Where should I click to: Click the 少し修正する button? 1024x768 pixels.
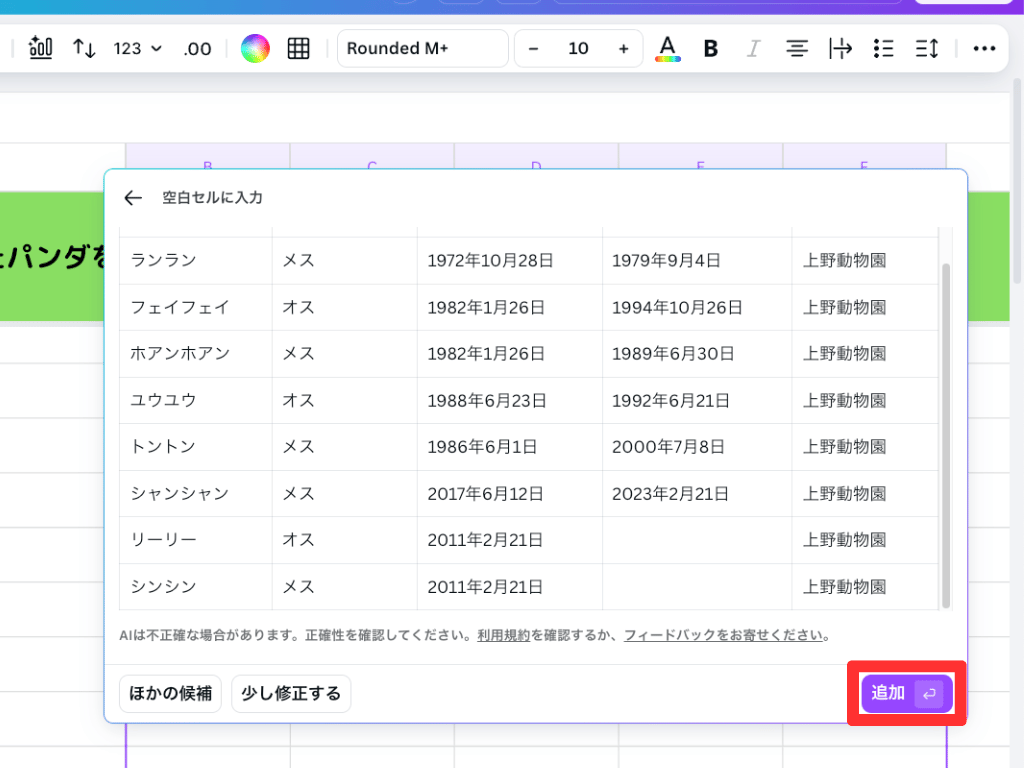291,694
